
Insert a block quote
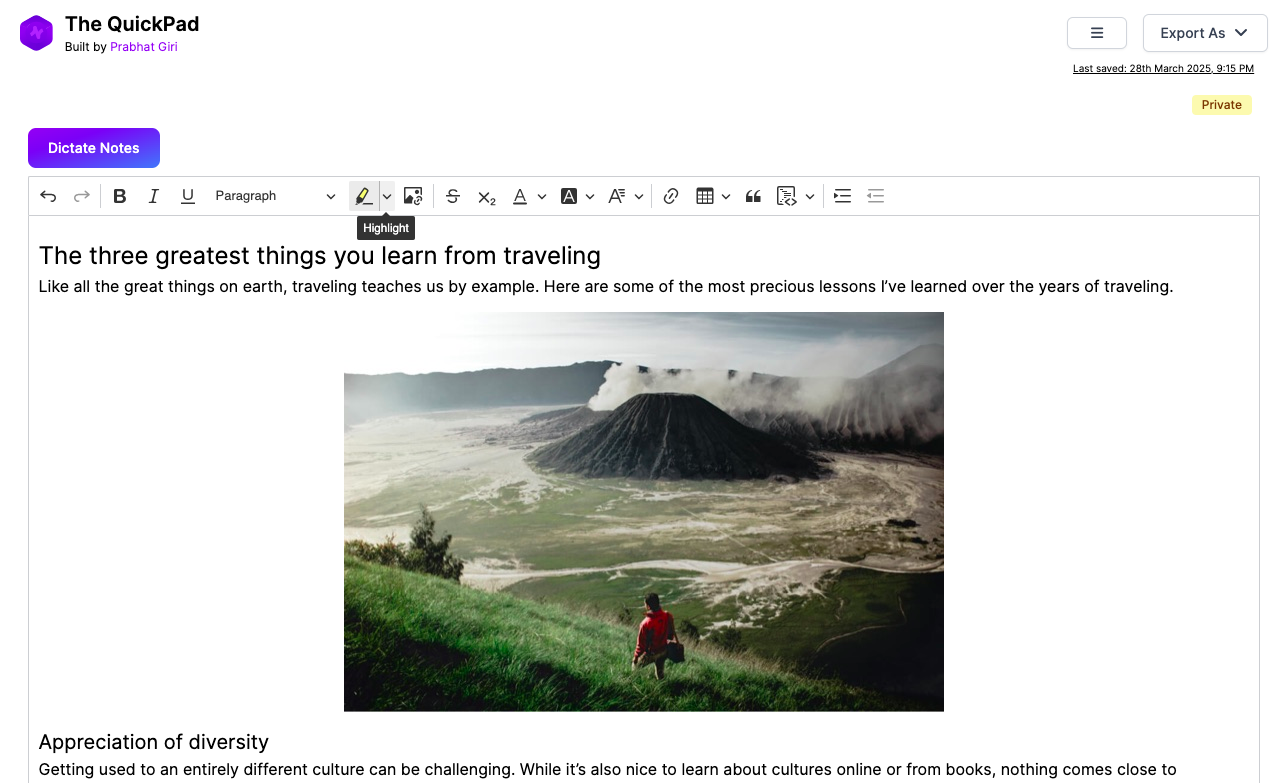[x=753, y=196]
